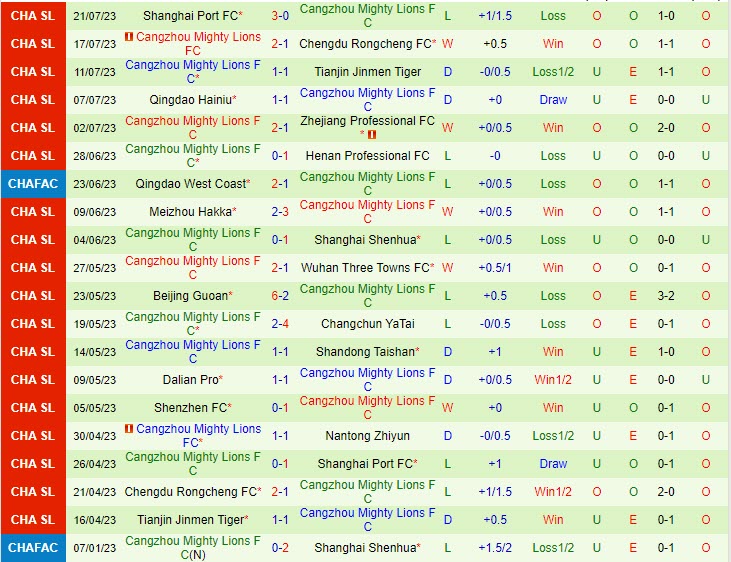The width and height of the screenshot is (731, 562).
Task: Open the 2-4 score on 19/05/23
Action: click(x=280, y=324)
